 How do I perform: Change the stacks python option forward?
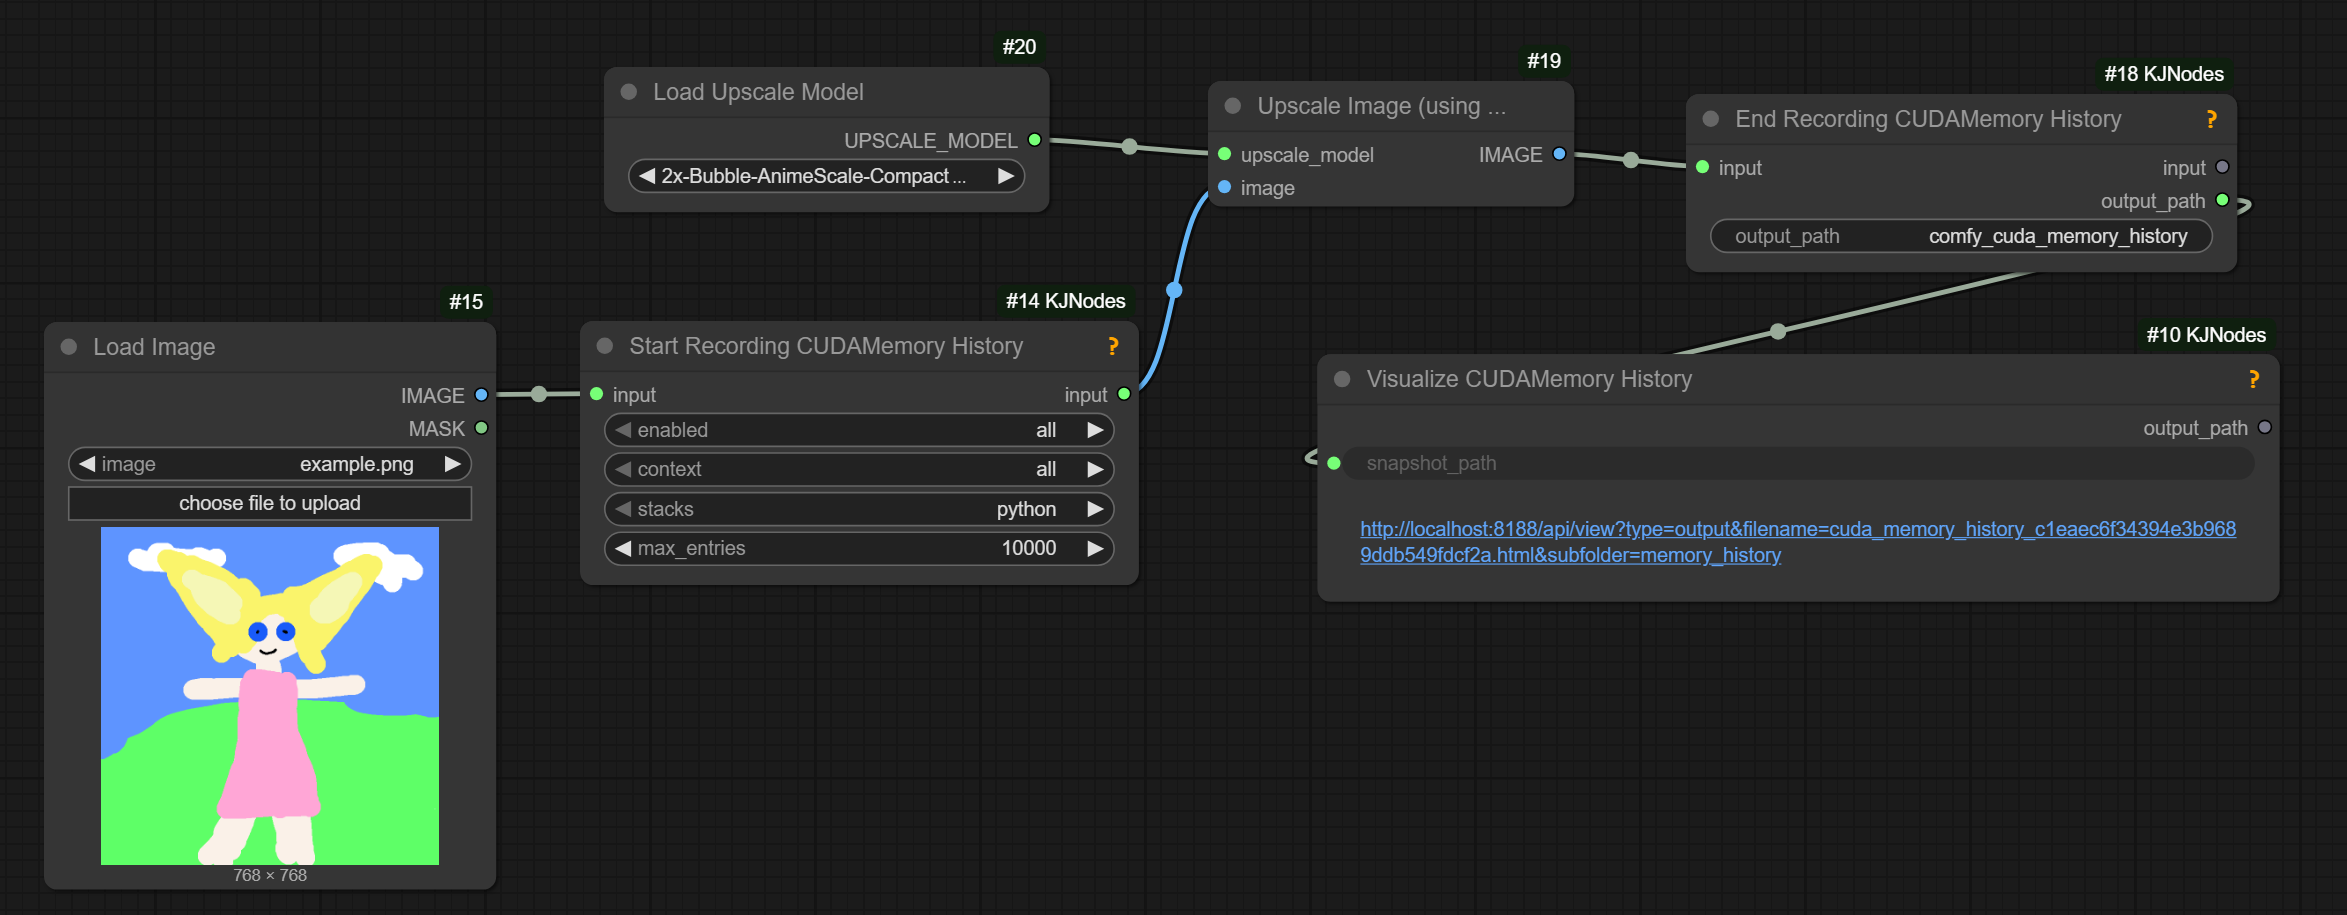[x=1095, y=509]
